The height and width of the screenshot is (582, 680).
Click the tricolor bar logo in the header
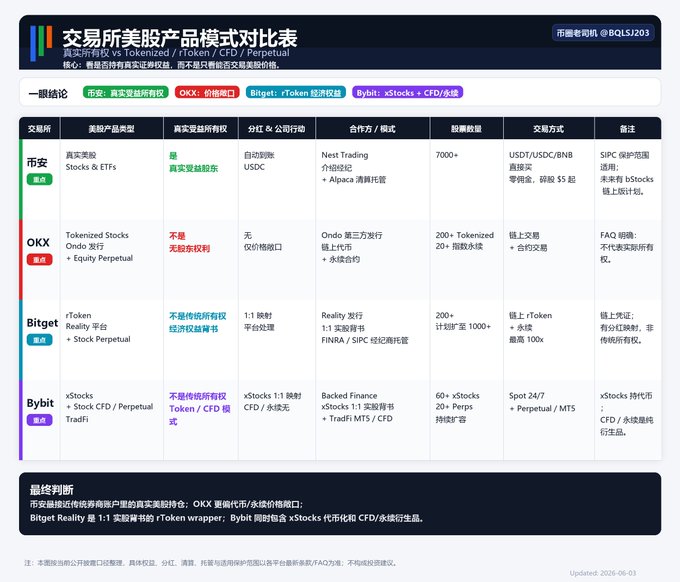point(41,43)
